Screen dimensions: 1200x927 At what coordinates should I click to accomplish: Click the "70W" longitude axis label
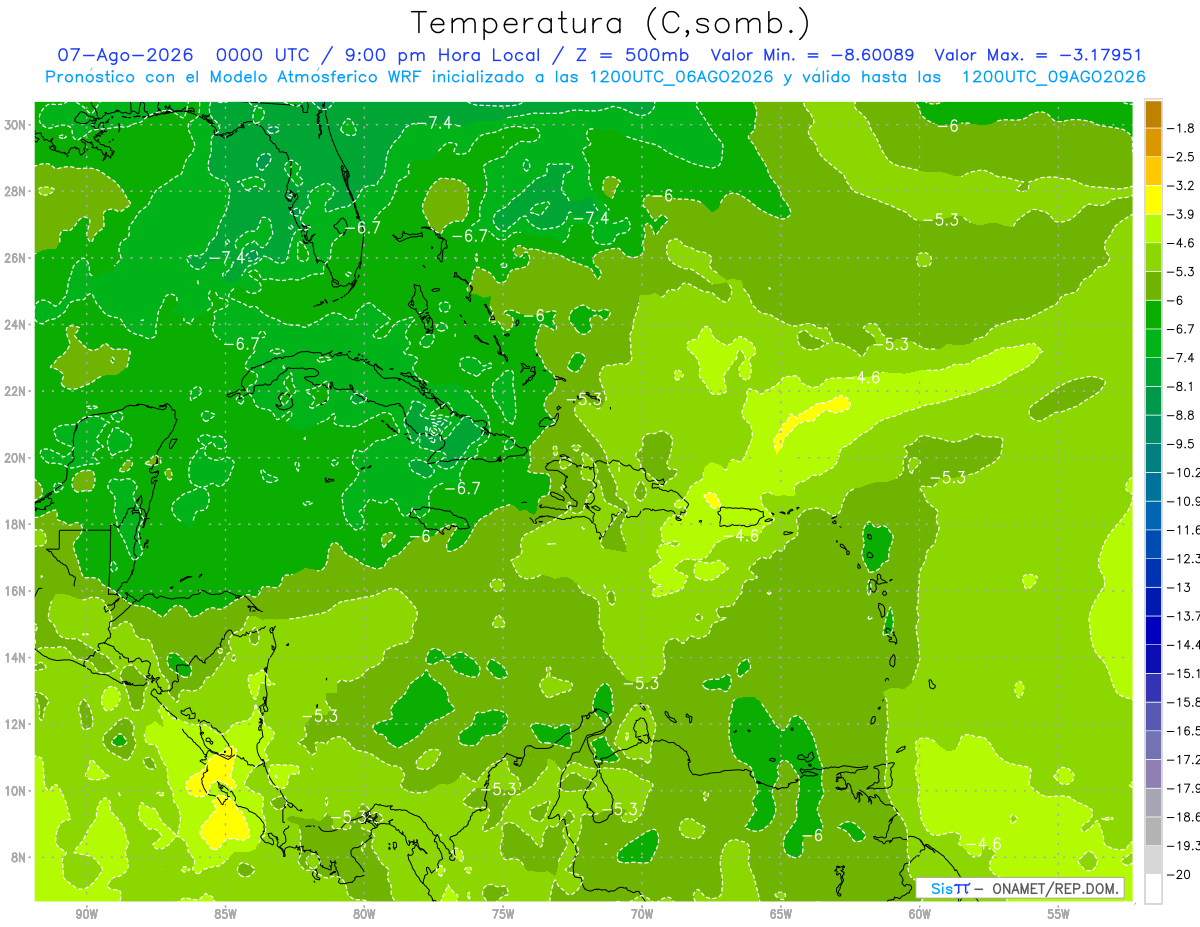642,914
